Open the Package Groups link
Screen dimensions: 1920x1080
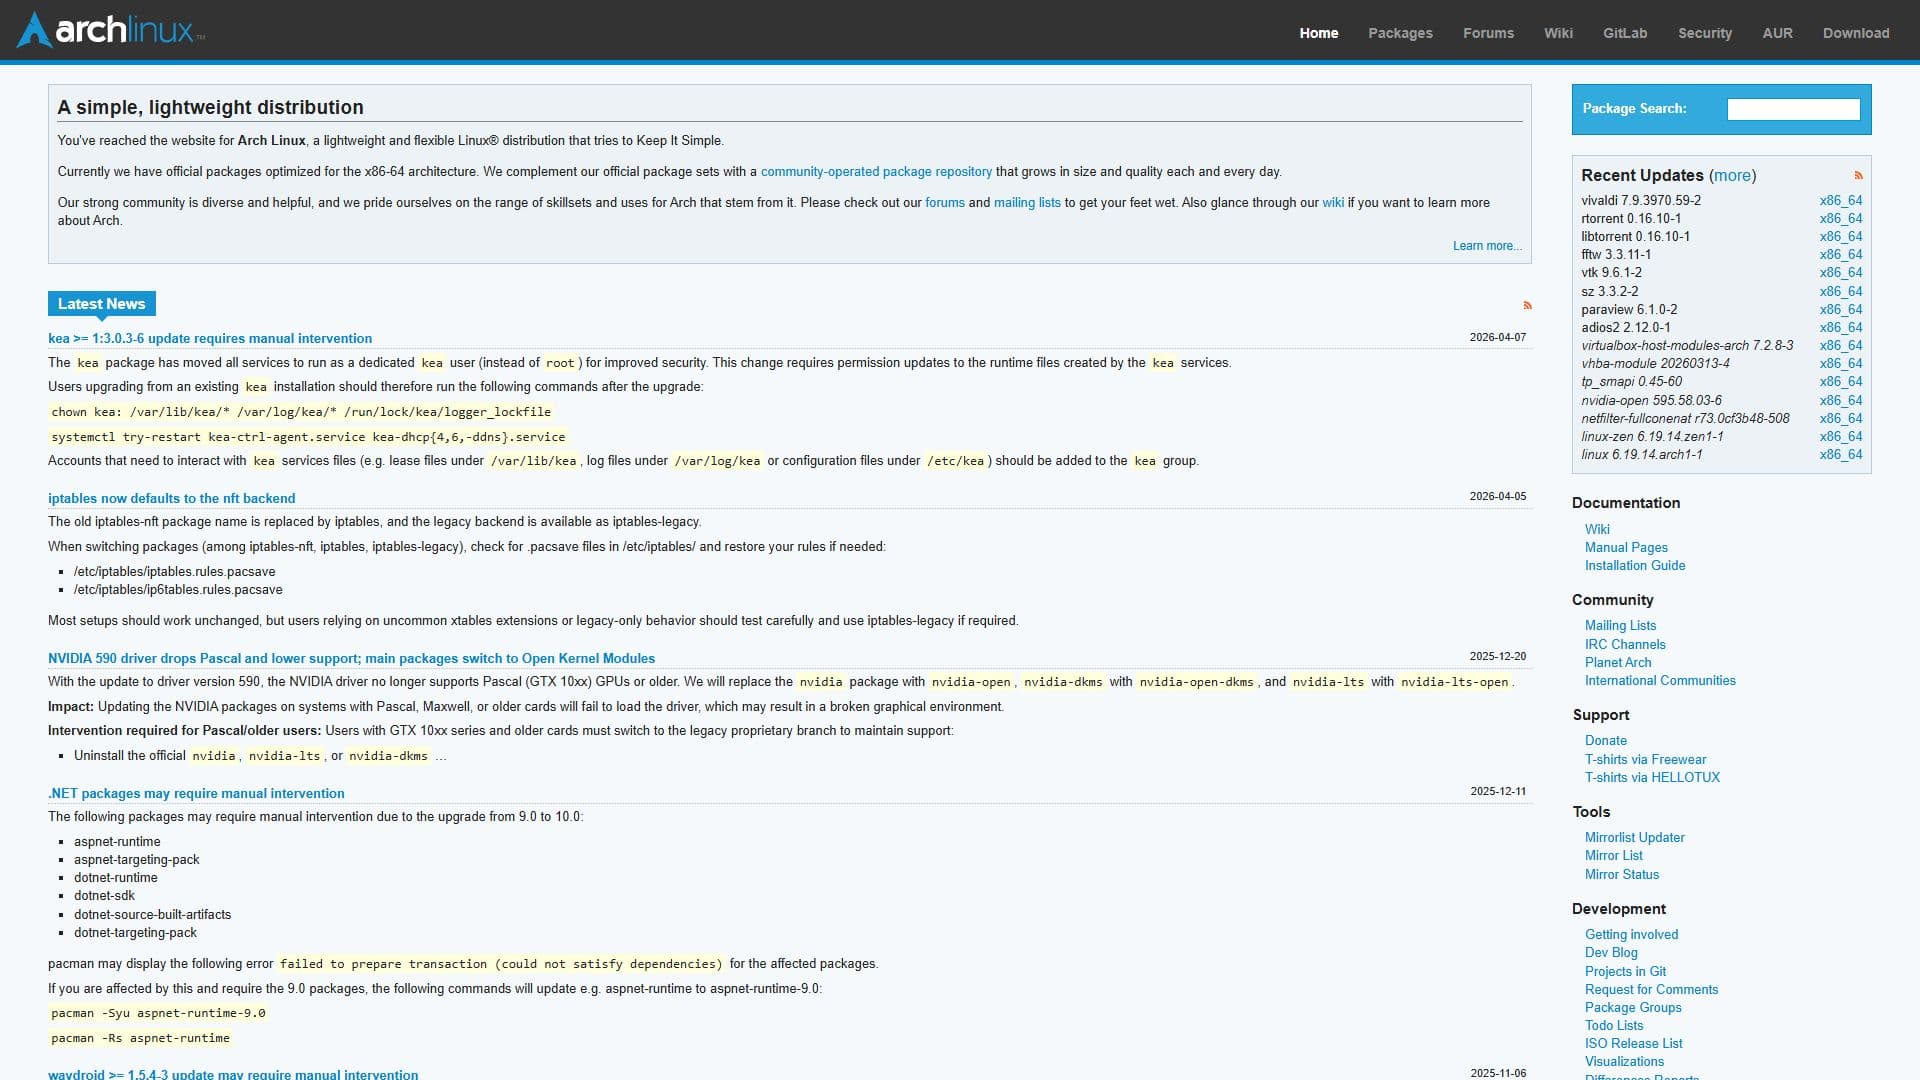point(1633,1008)
